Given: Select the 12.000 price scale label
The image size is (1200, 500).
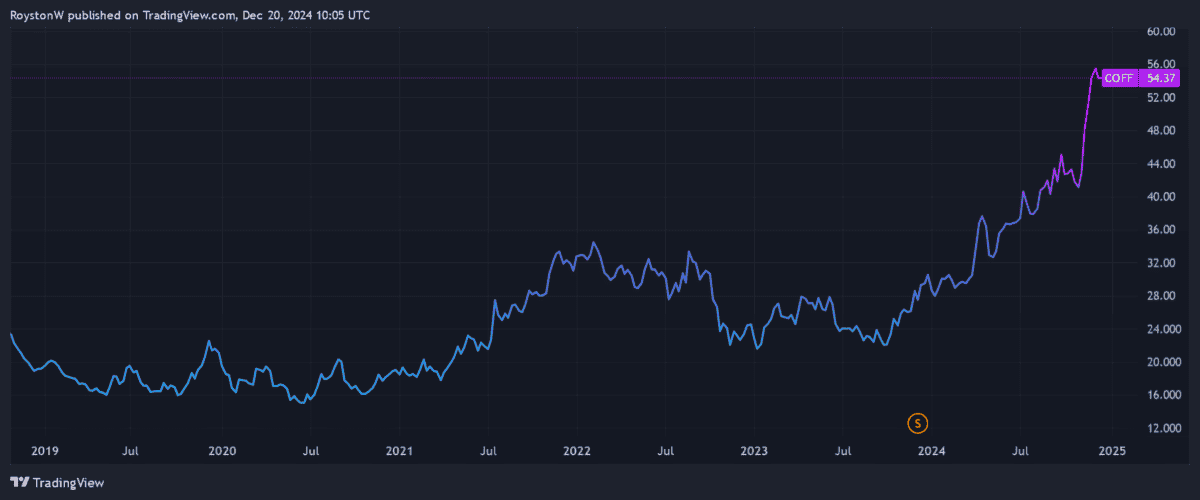Looking at the screenshot, I should point(1160,428).
